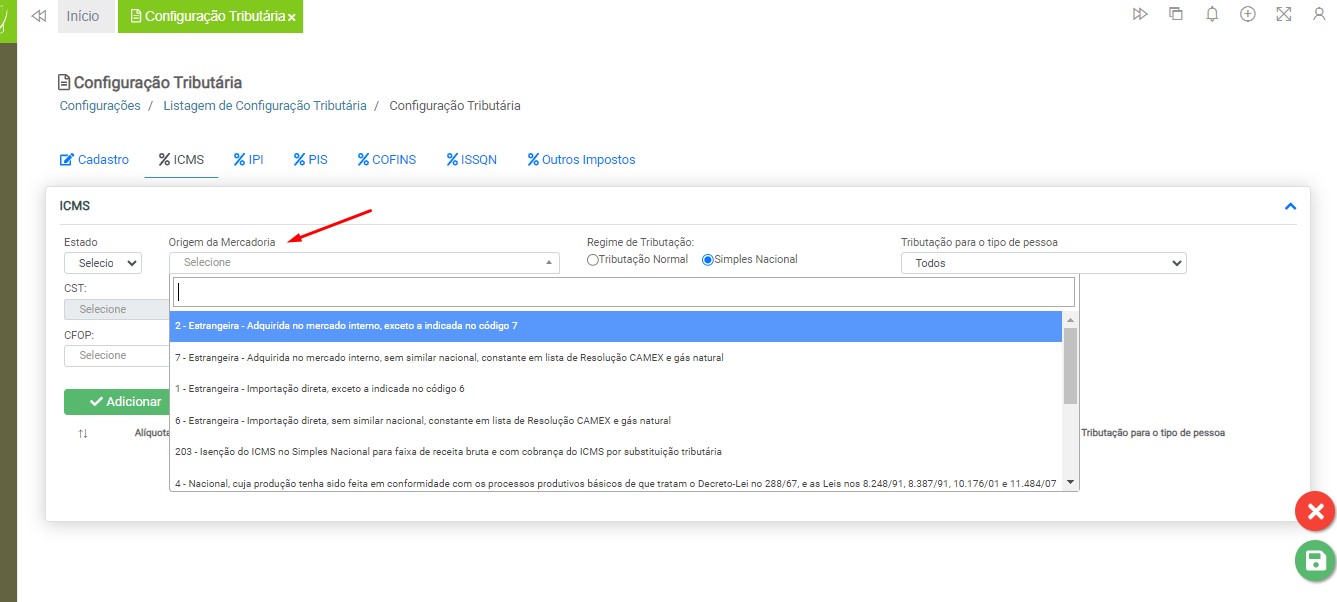This screenshot has width=1337, height=602.
Task: Click the notification bell icon
Action: coord(1212,15)
